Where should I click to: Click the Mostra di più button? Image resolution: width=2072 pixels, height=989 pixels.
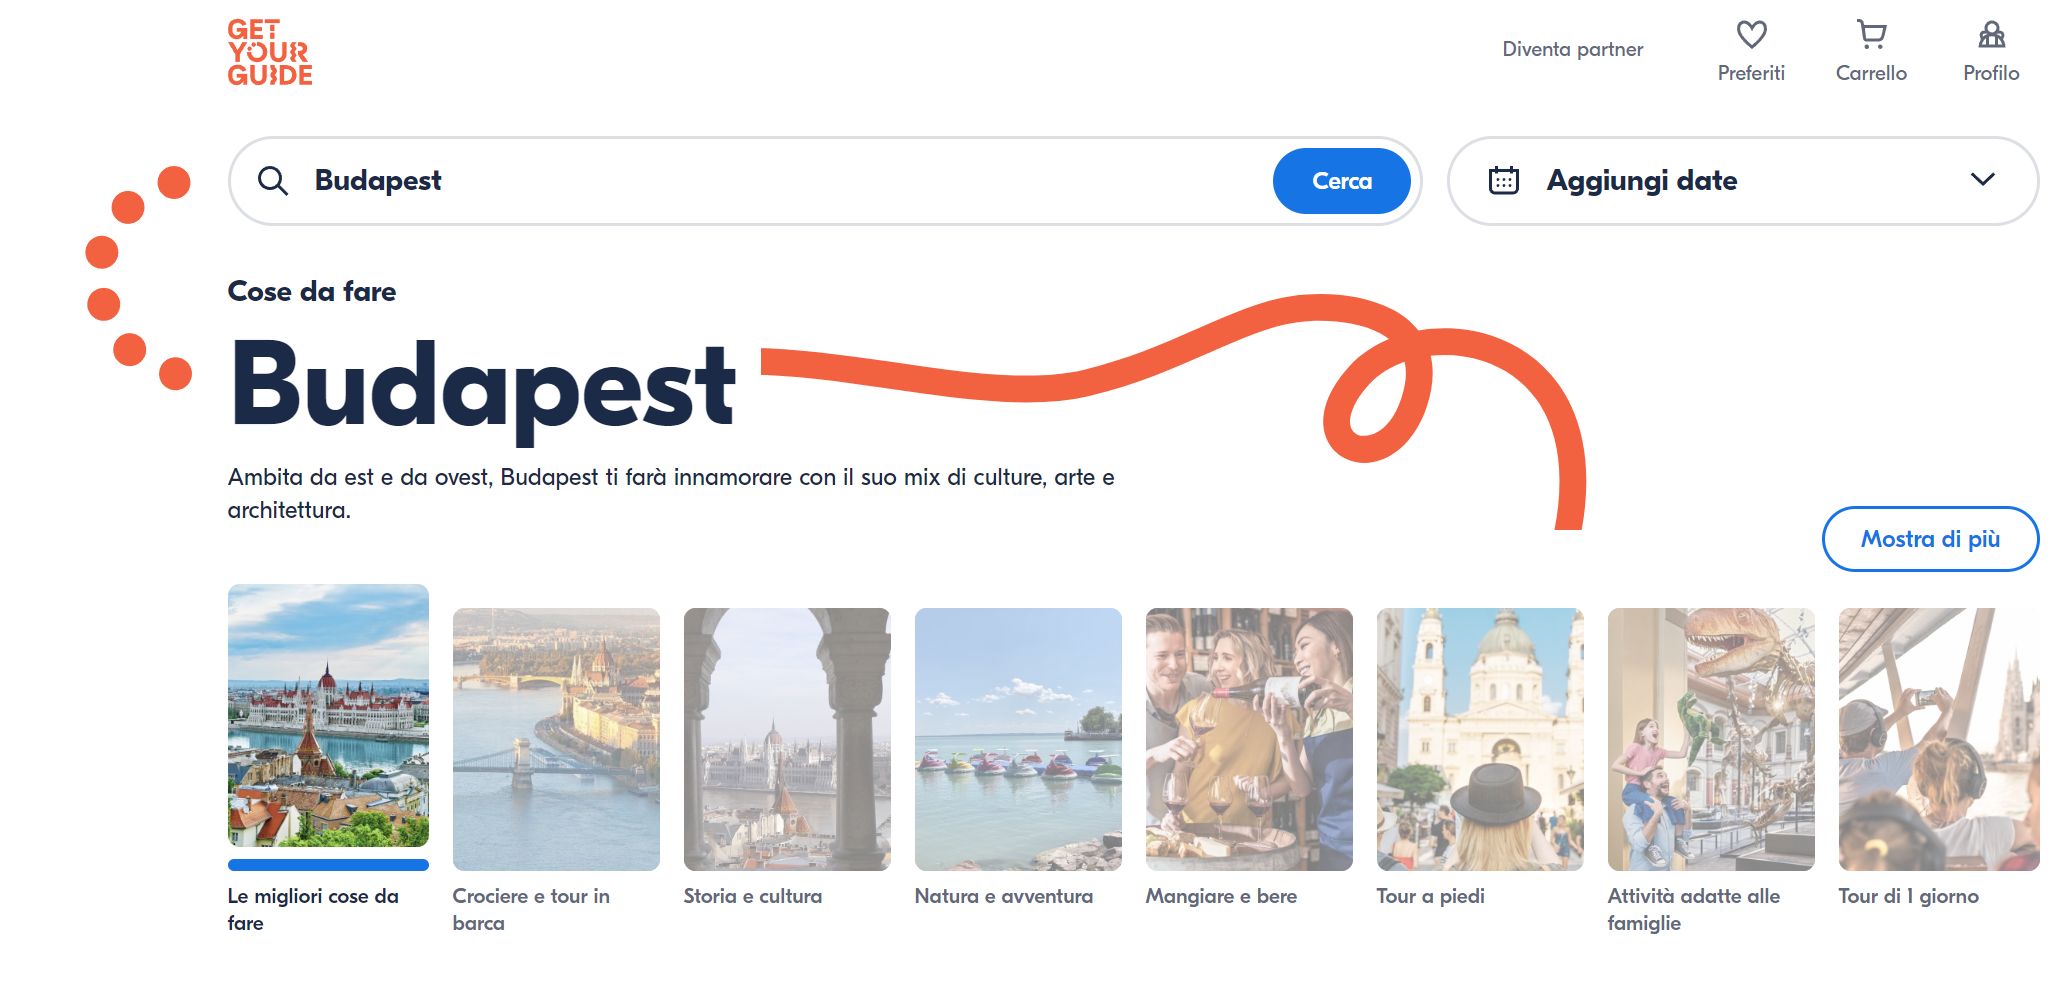(1930, 539)
